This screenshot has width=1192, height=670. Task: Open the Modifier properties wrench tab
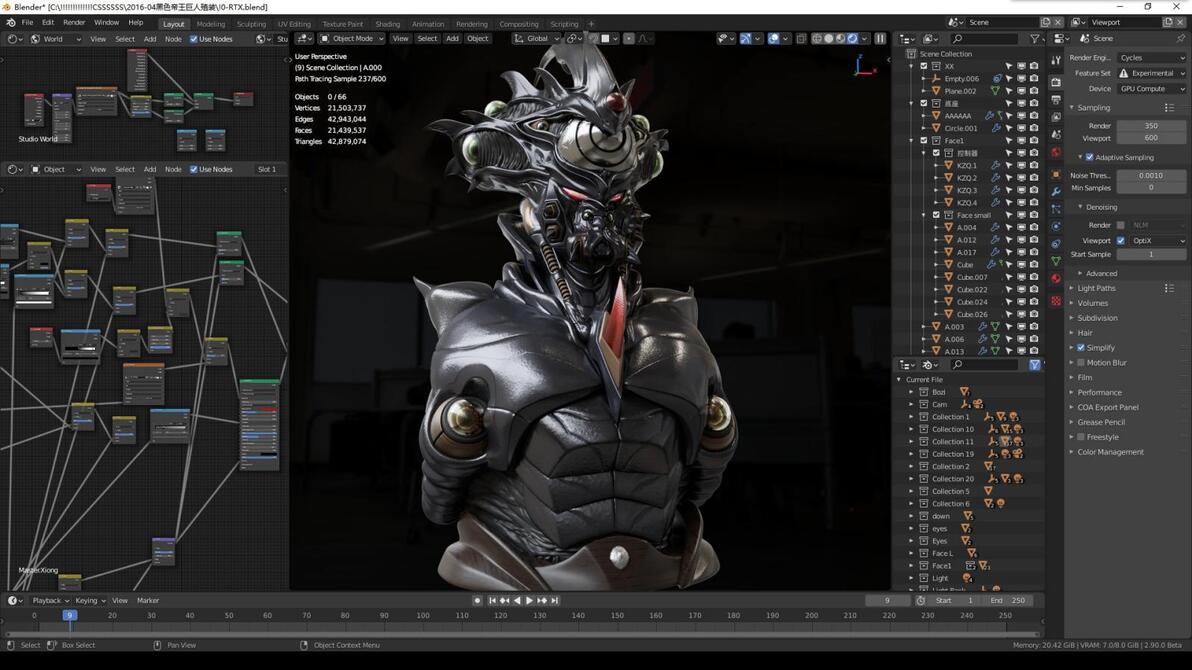coord(1056,192)
